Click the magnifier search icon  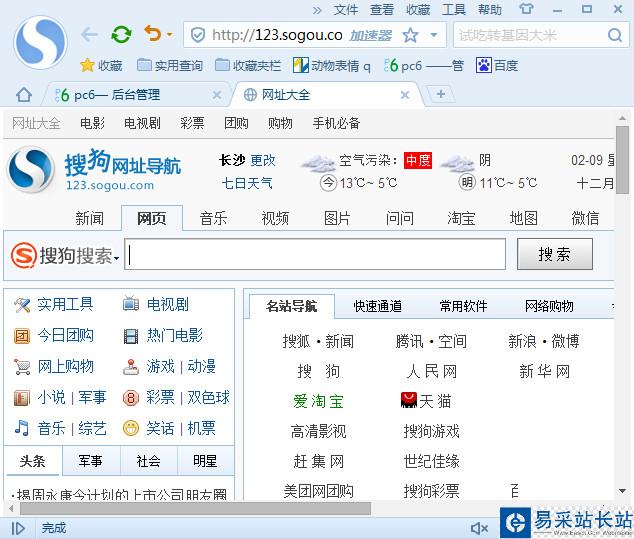tap(615, 35)
